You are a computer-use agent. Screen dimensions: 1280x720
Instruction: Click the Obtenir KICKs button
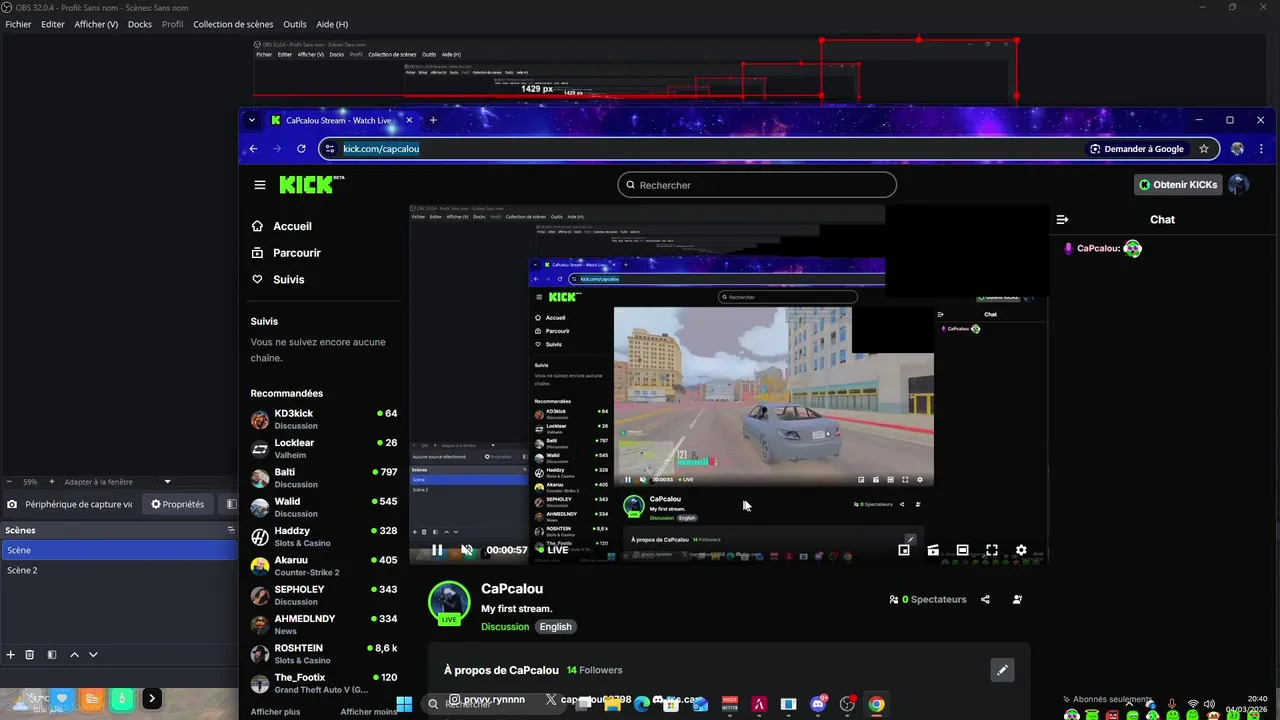point(1178,185)
